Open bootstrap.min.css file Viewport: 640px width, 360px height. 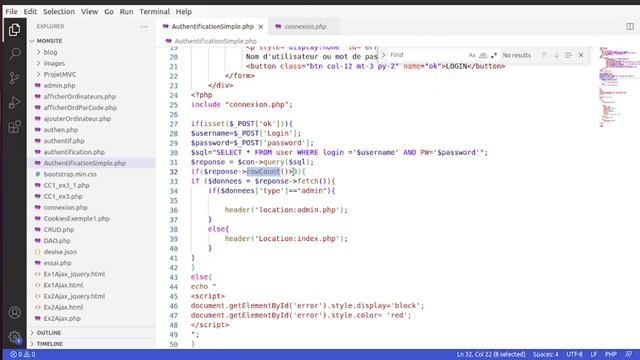70,174
